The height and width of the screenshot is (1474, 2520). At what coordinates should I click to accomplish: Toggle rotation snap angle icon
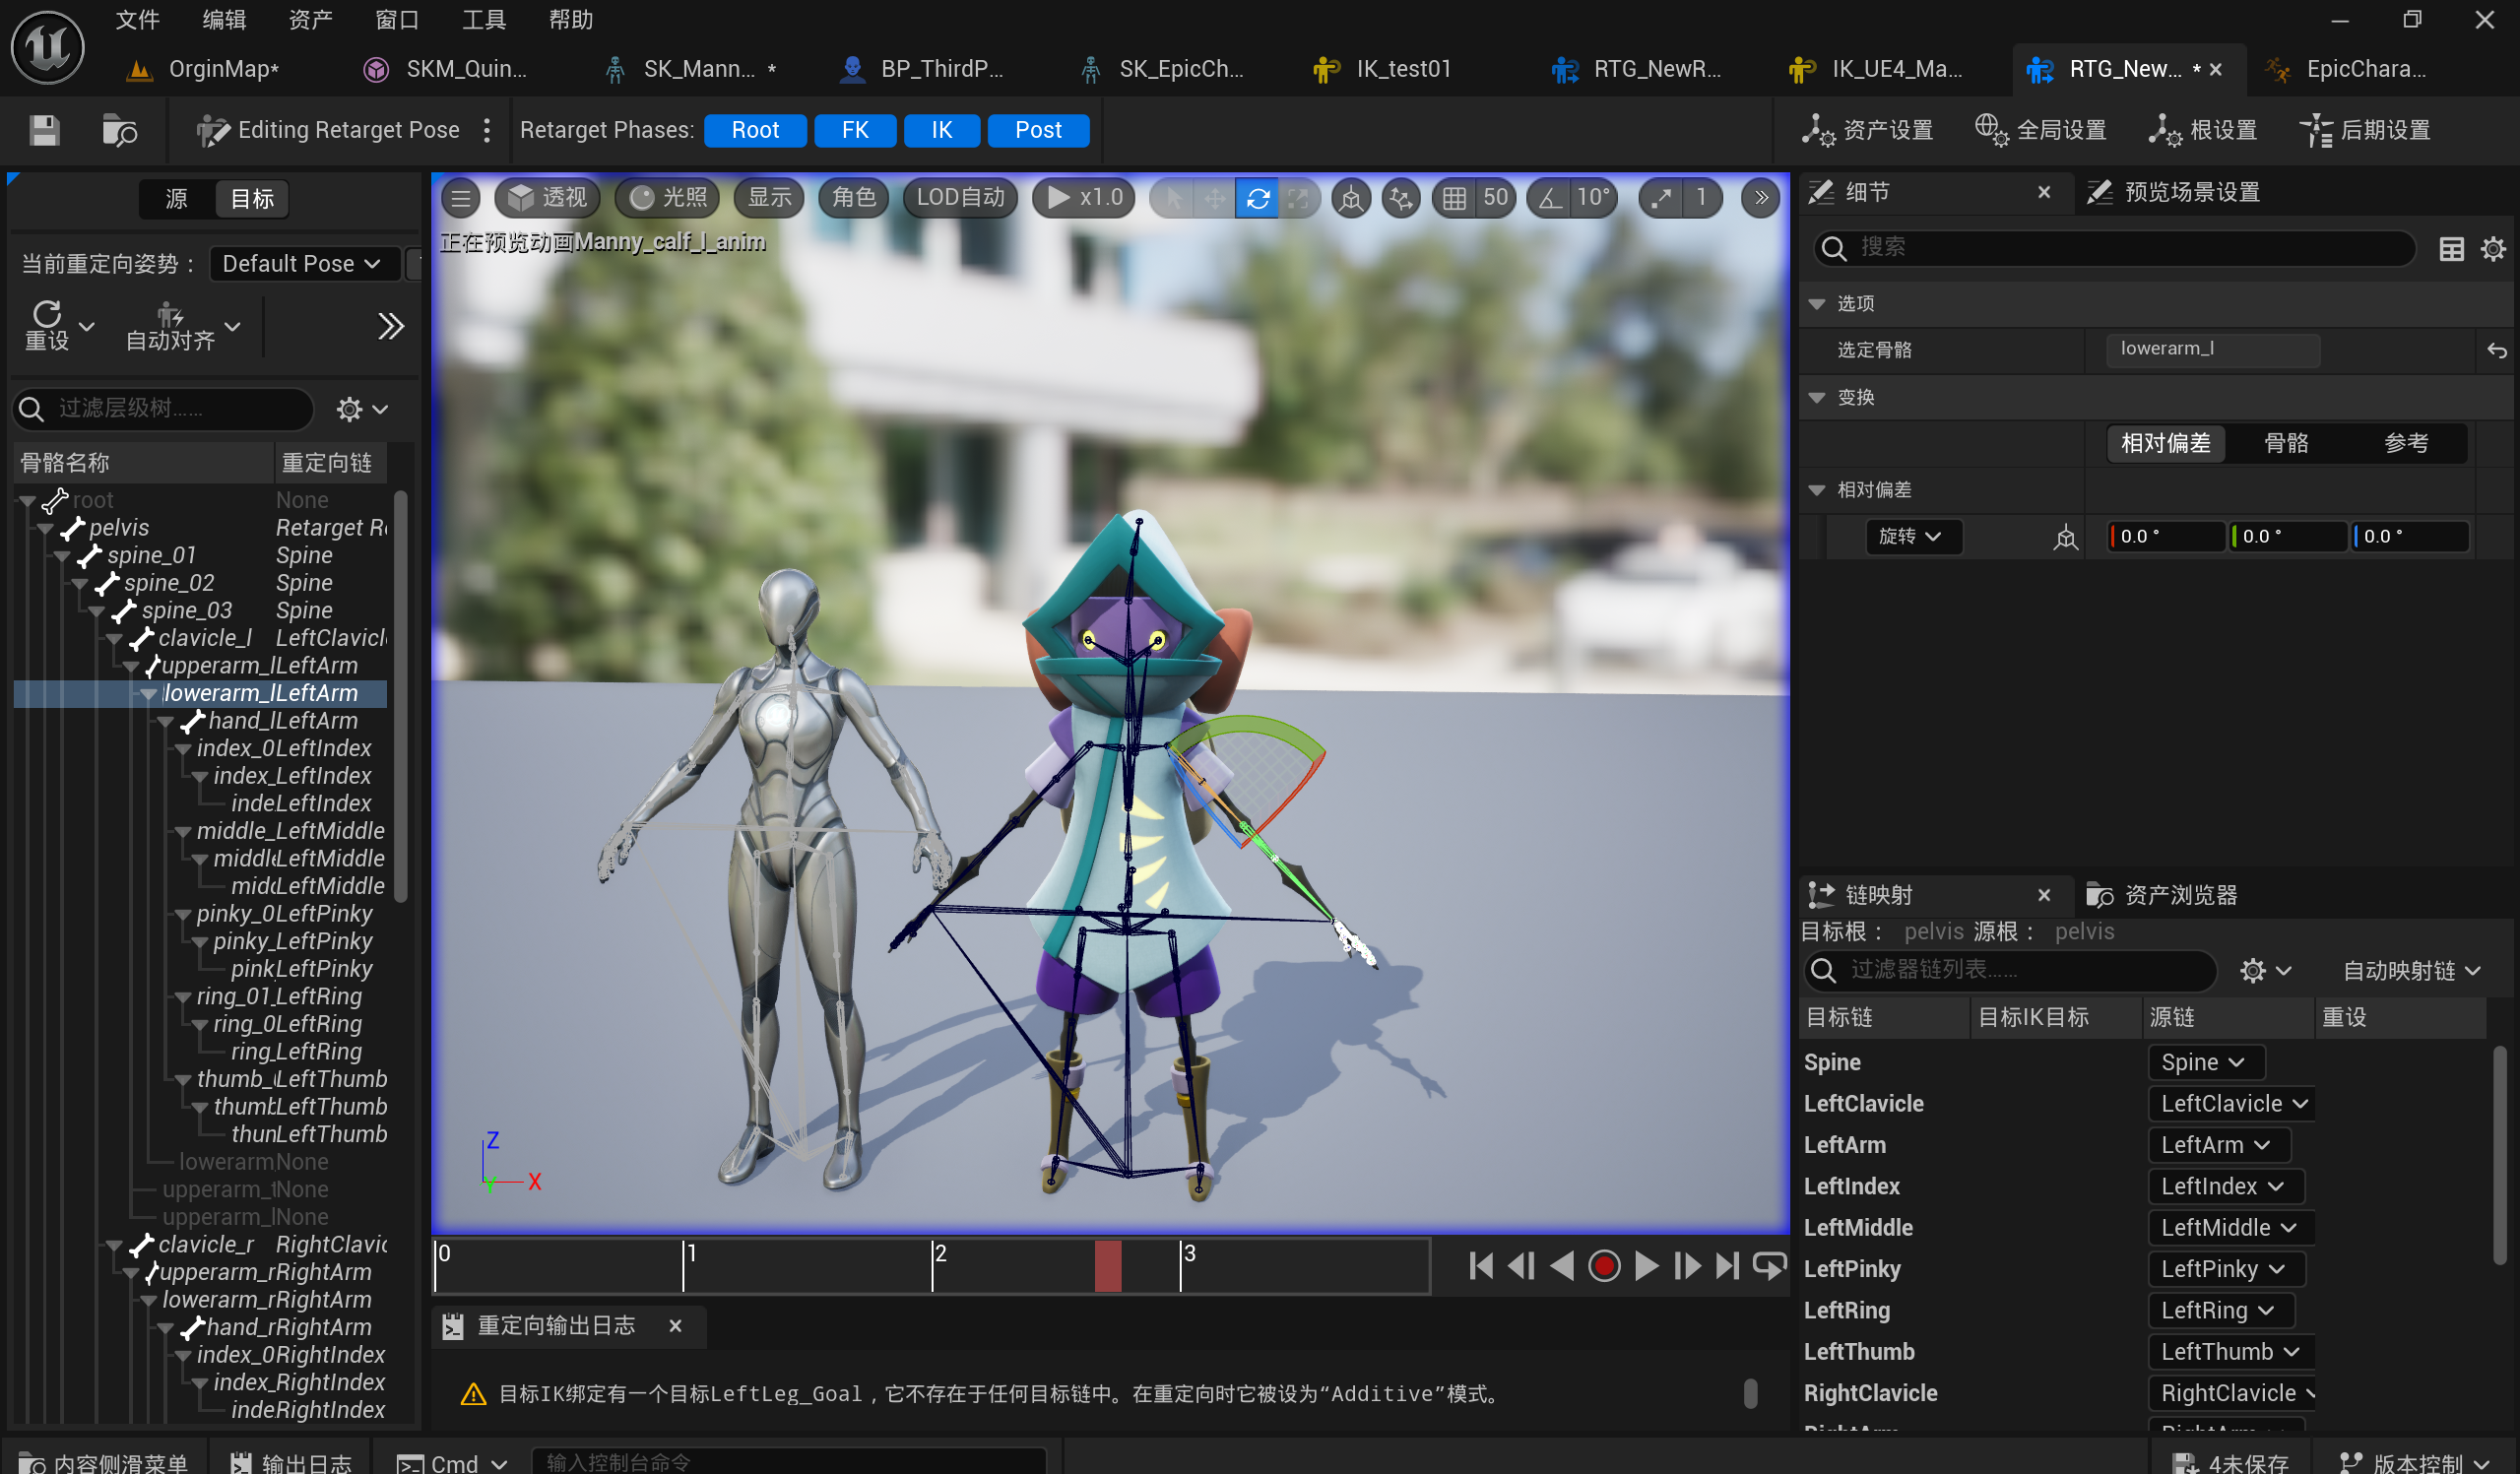(1550, 198)
